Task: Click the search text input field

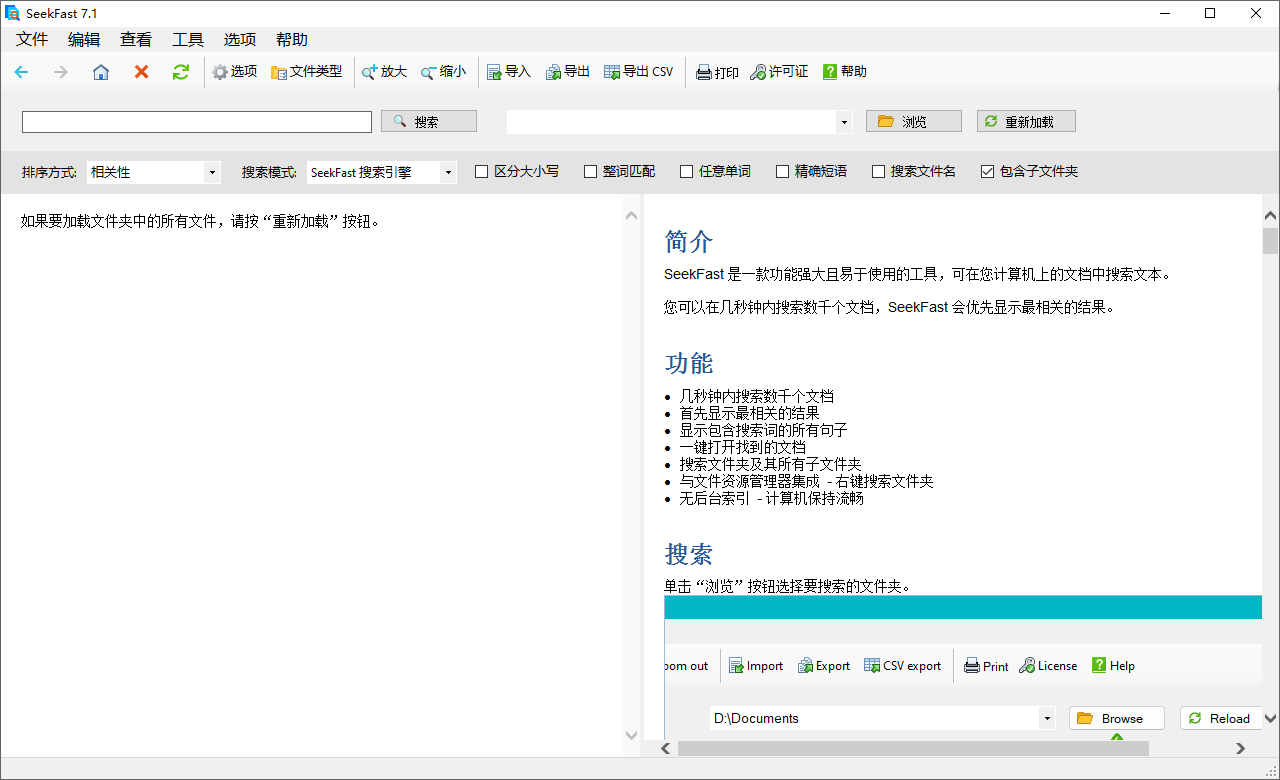Action: [197, 122]
